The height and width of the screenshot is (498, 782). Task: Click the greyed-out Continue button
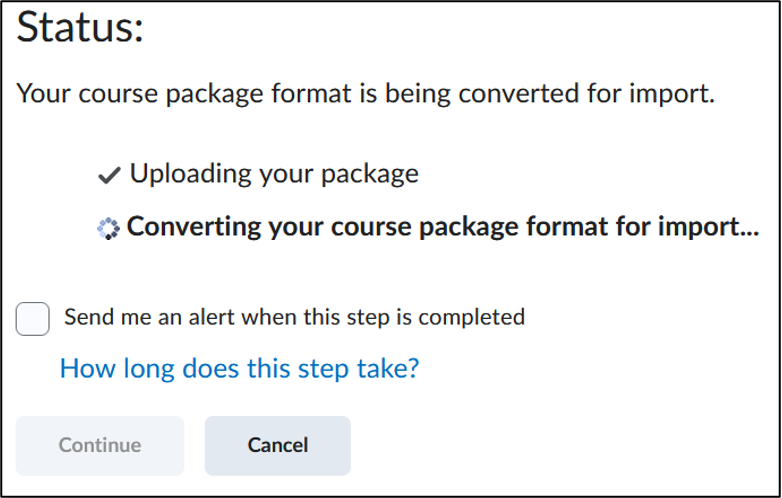[100, 445]
